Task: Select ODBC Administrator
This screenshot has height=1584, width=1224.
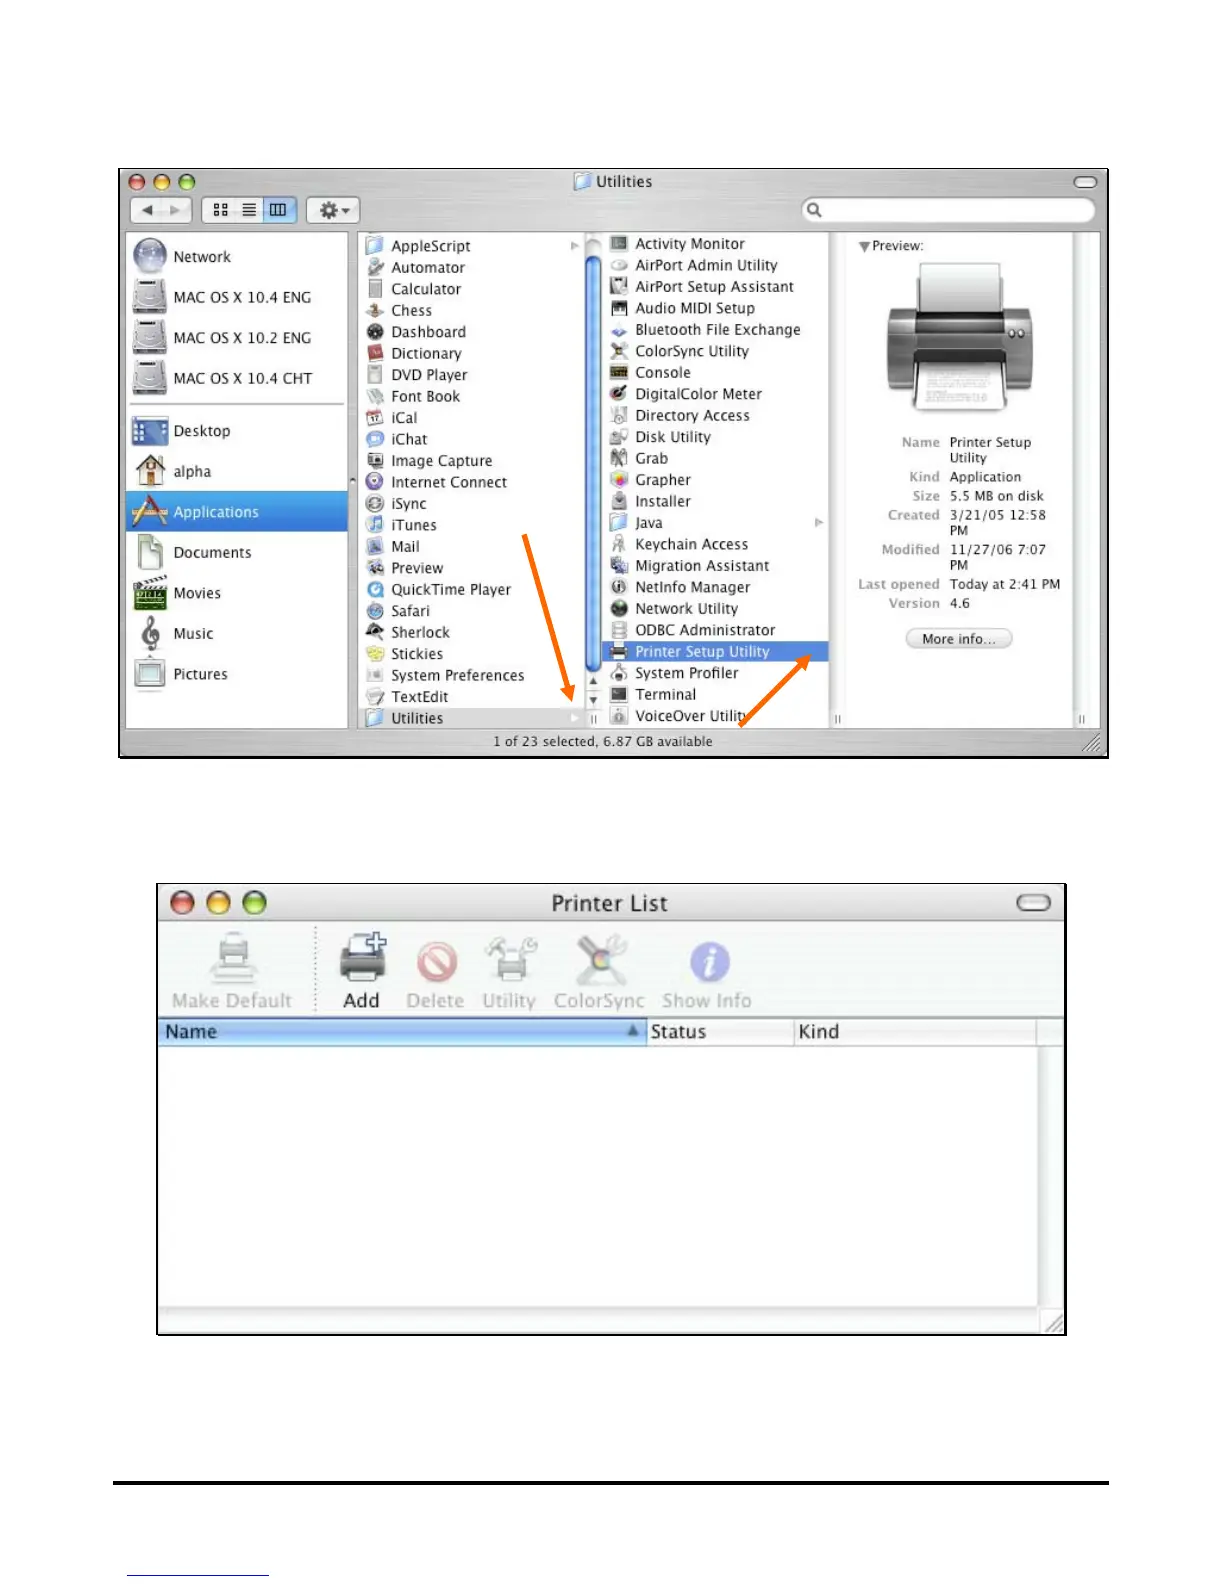Action: tap(694, 630)
